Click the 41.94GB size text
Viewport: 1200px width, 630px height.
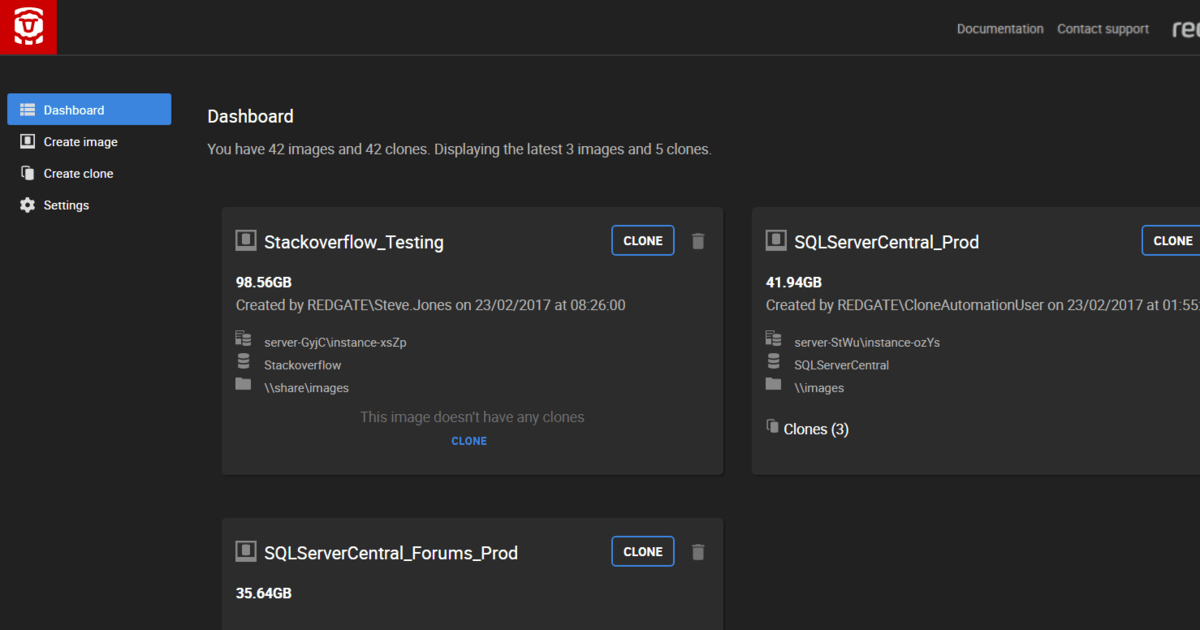click(794, 282)
